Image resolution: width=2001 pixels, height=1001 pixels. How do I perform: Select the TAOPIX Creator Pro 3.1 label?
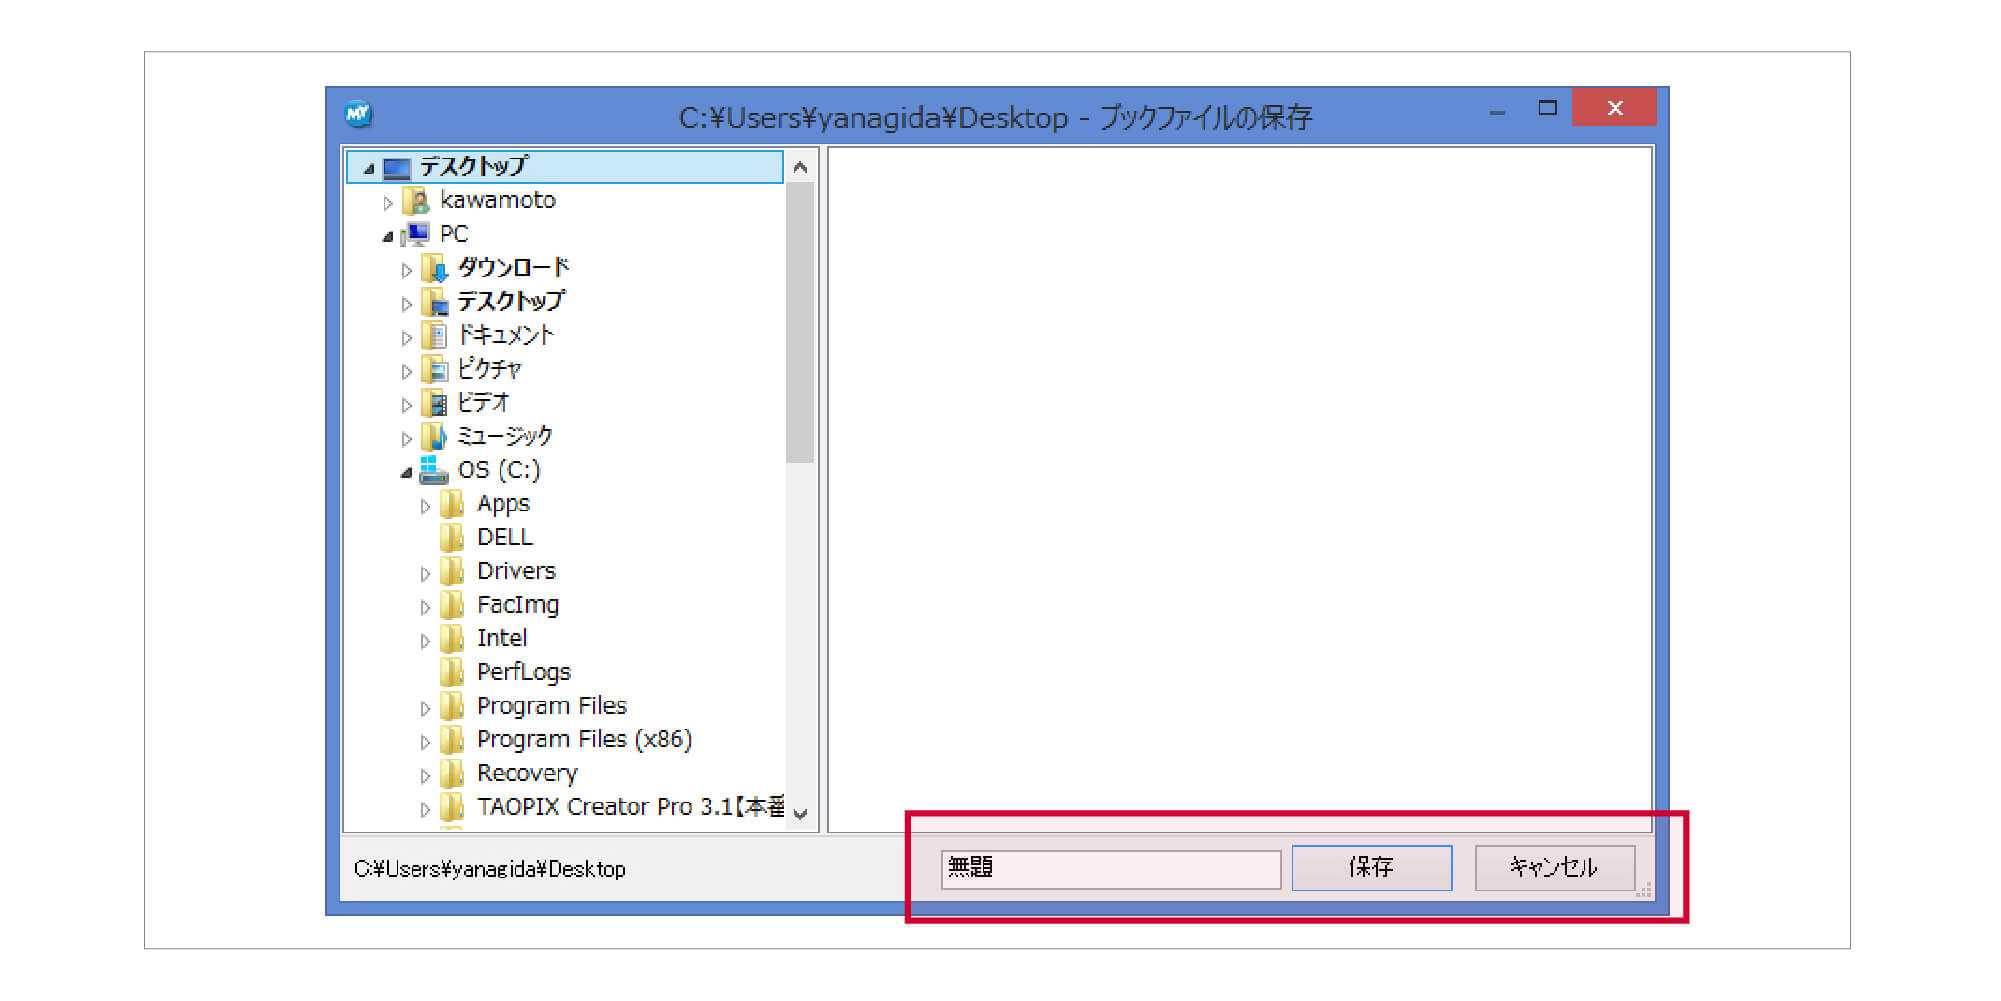pos(631,807)
